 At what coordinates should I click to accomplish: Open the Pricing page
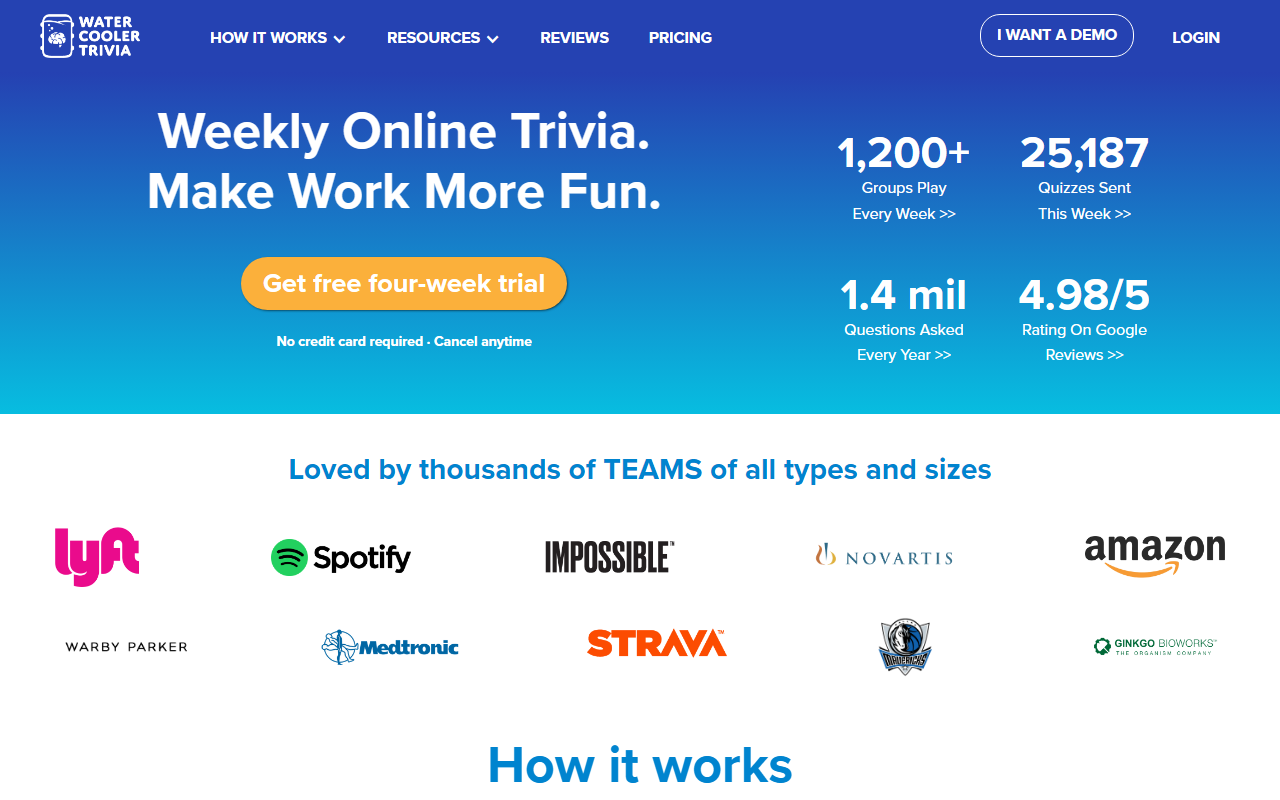tap(680, 38)
